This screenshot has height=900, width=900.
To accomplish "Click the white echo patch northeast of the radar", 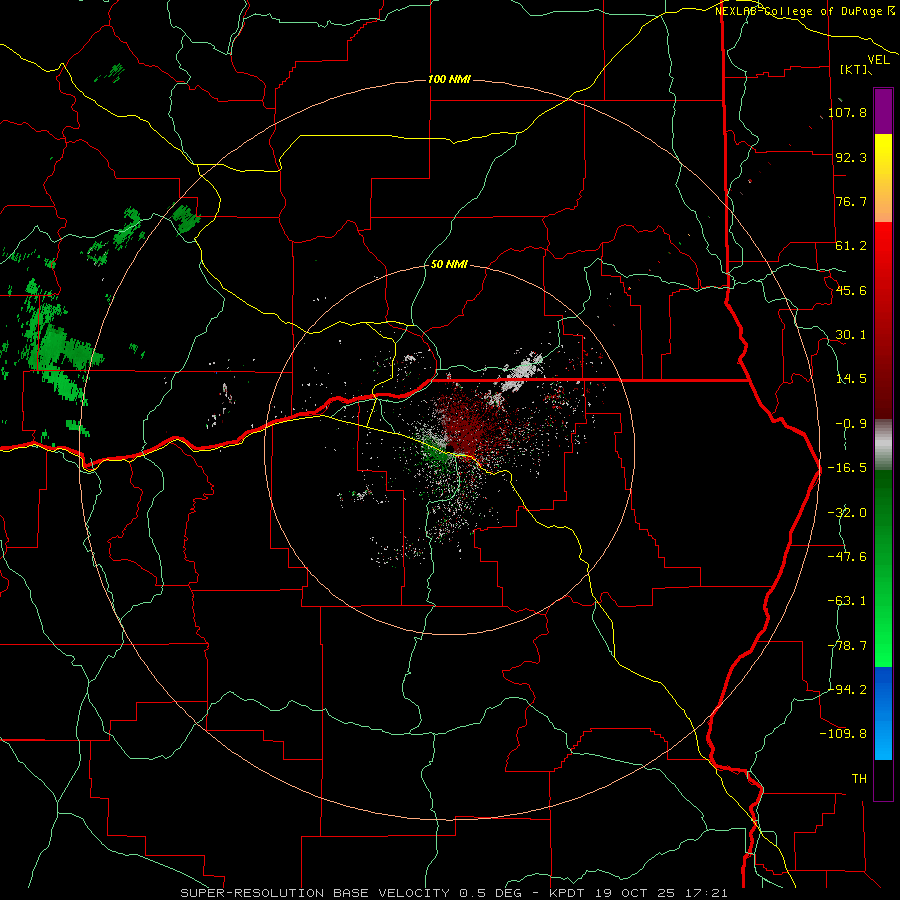I will point(521,372).
